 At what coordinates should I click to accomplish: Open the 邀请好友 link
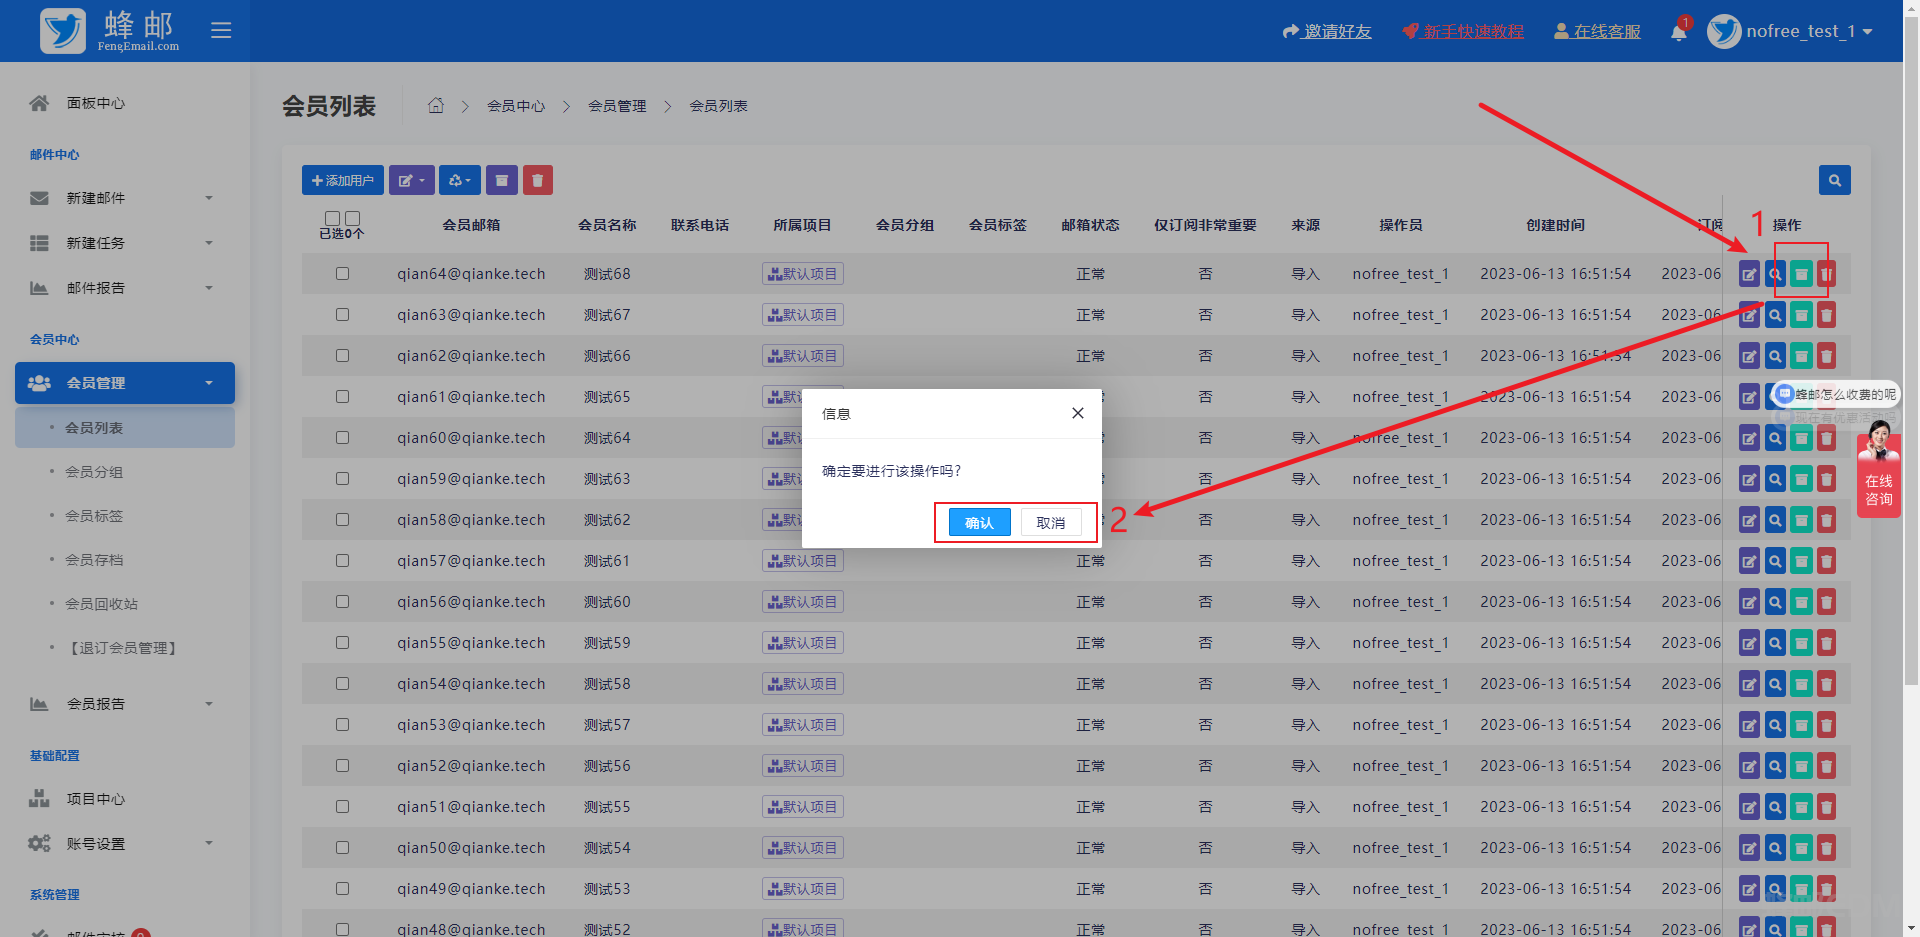[x=1327, y=31]
